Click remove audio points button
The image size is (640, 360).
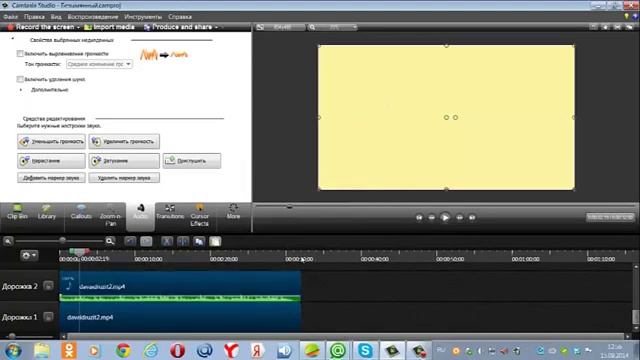point(124,178)
